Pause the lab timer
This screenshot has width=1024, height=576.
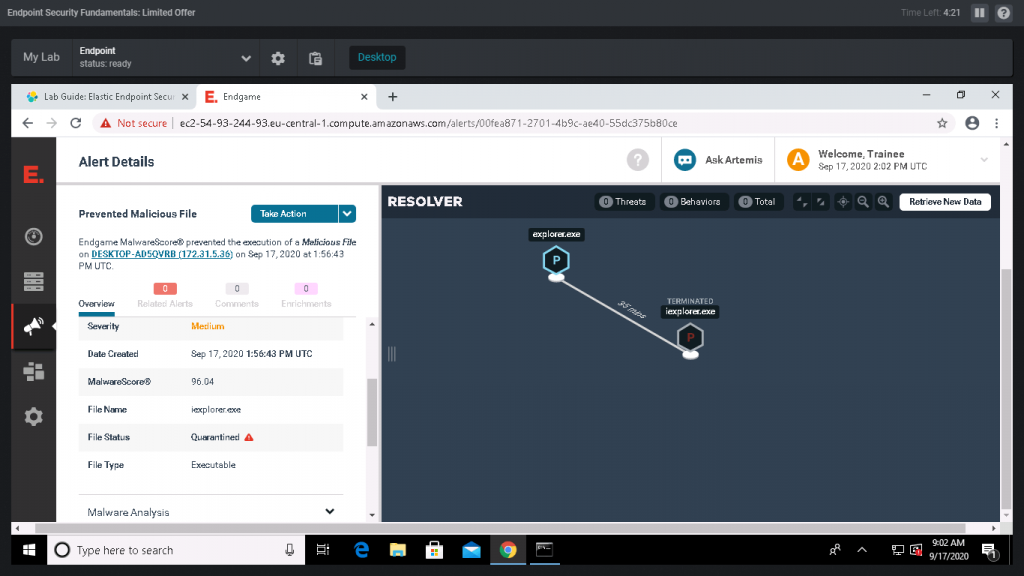coord(980,12)
